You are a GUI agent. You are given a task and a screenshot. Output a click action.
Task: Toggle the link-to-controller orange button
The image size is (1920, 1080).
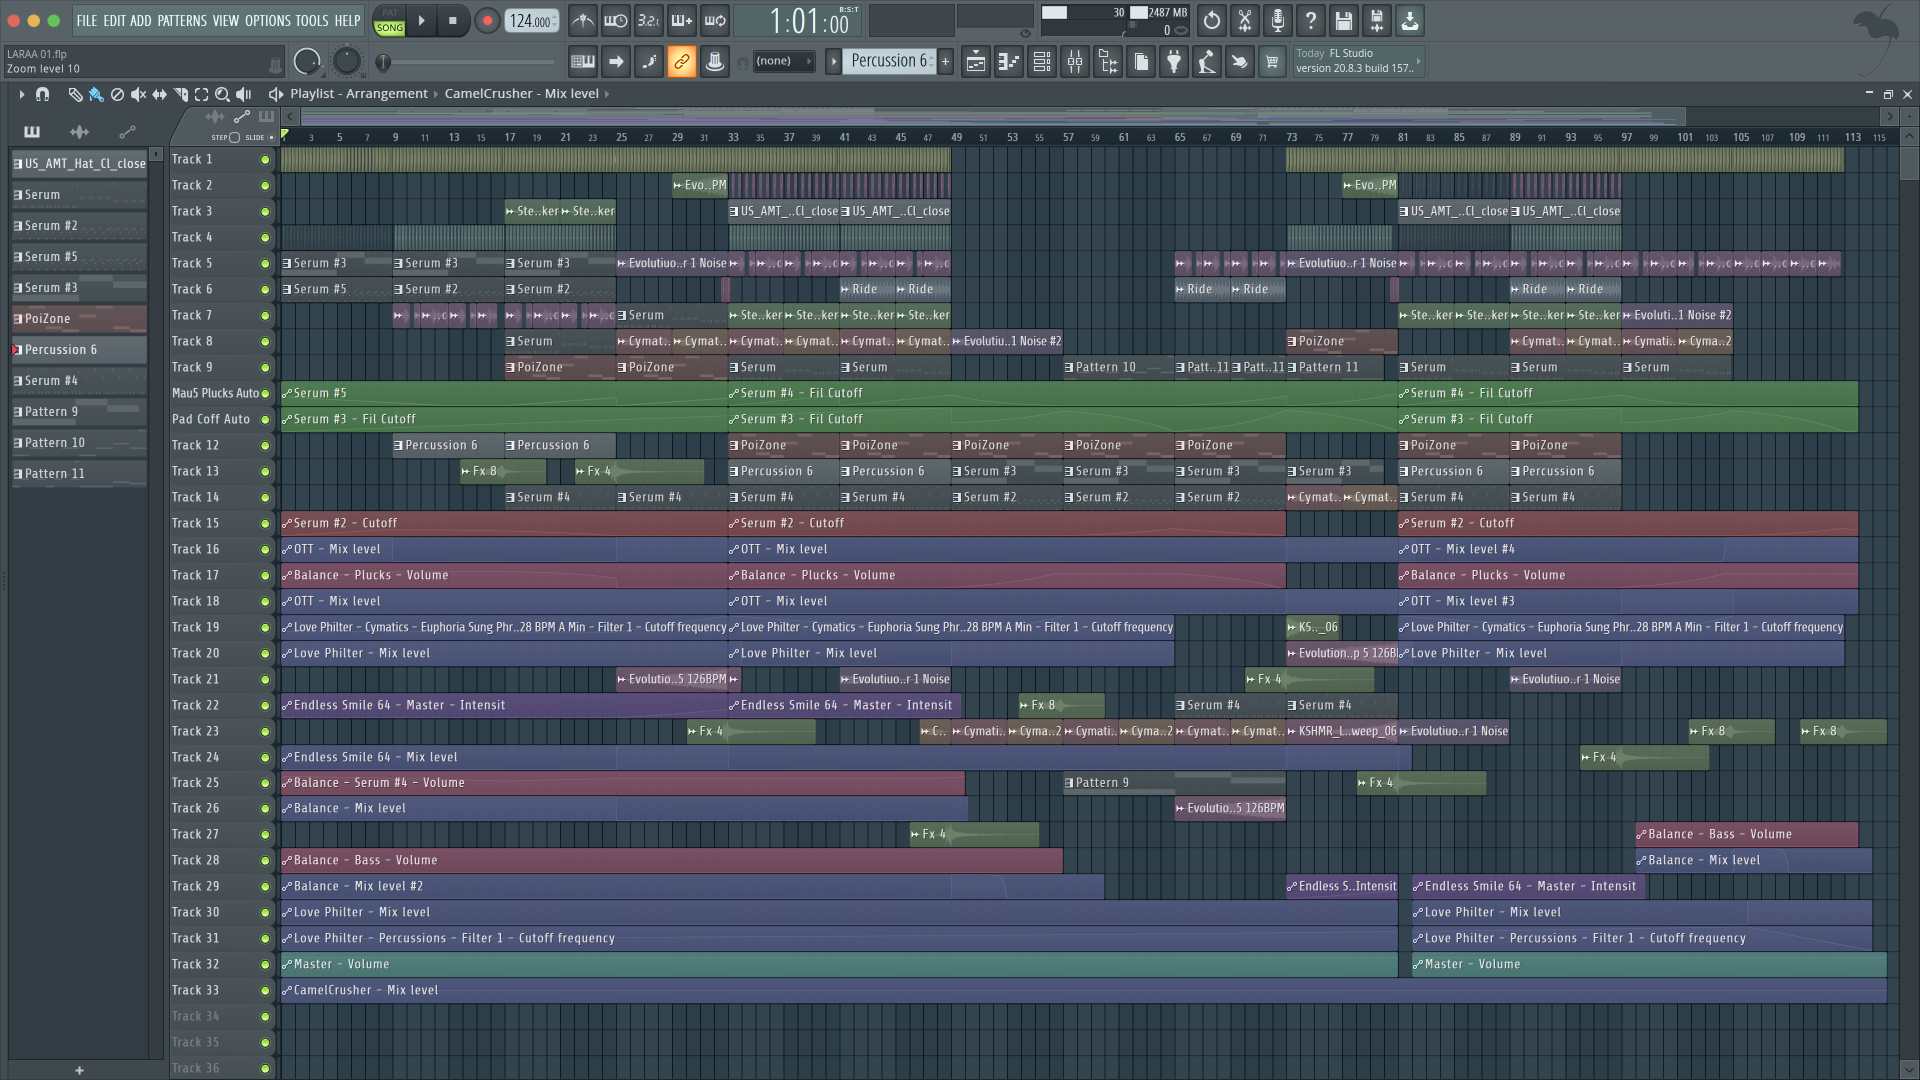coord(681,62)
